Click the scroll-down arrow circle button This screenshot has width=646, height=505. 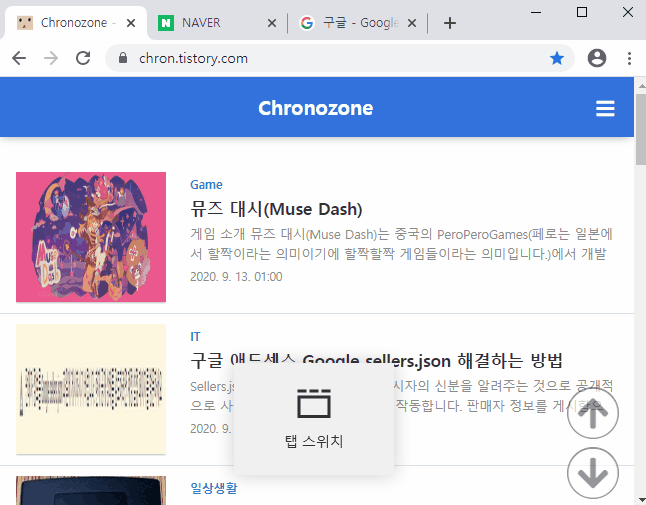click(x=592, y=473)
